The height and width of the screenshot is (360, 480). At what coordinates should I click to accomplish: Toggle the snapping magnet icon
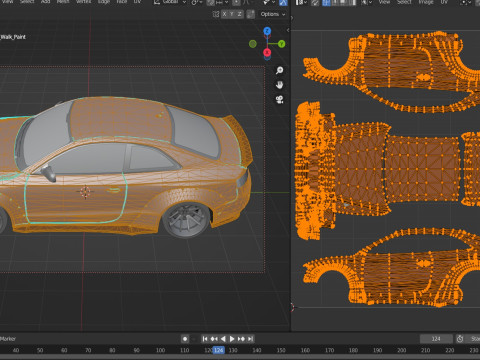pyautogui.click(x=211, y=2)
